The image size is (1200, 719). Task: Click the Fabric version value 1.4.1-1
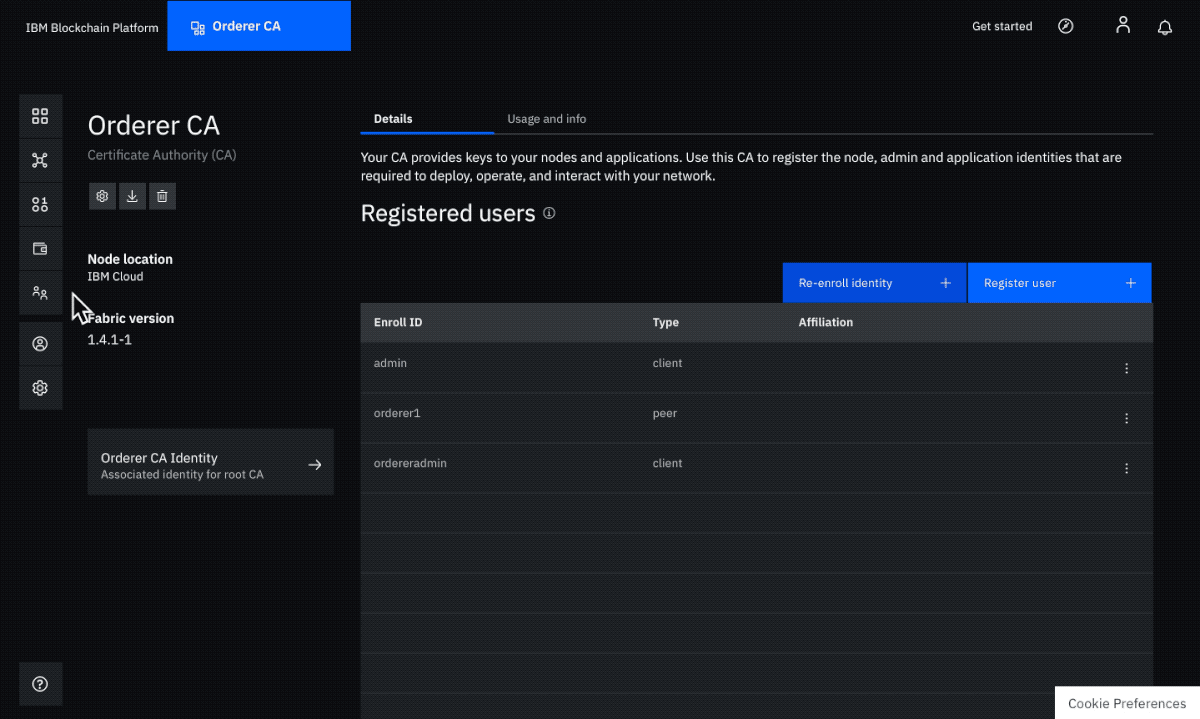click(110, 340)
